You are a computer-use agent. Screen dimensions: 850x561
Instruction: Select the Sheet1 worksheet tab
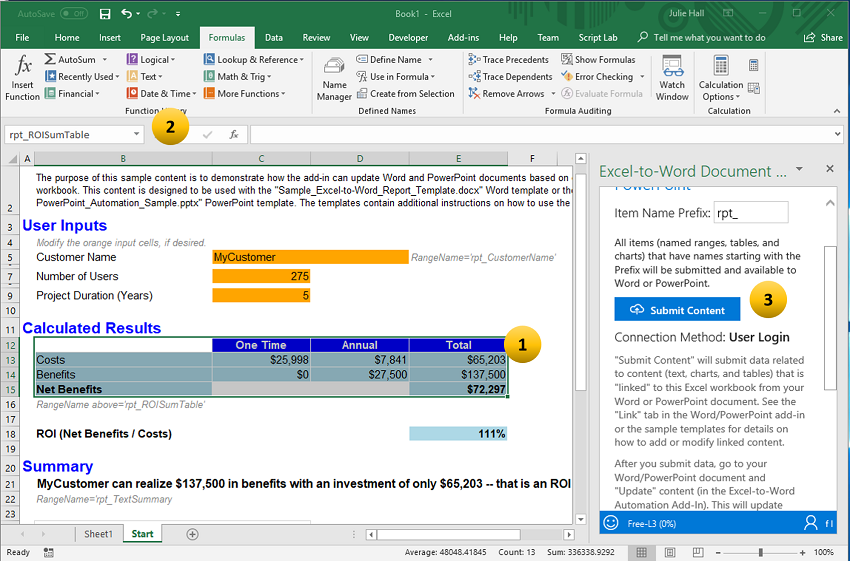click(98, 534)
